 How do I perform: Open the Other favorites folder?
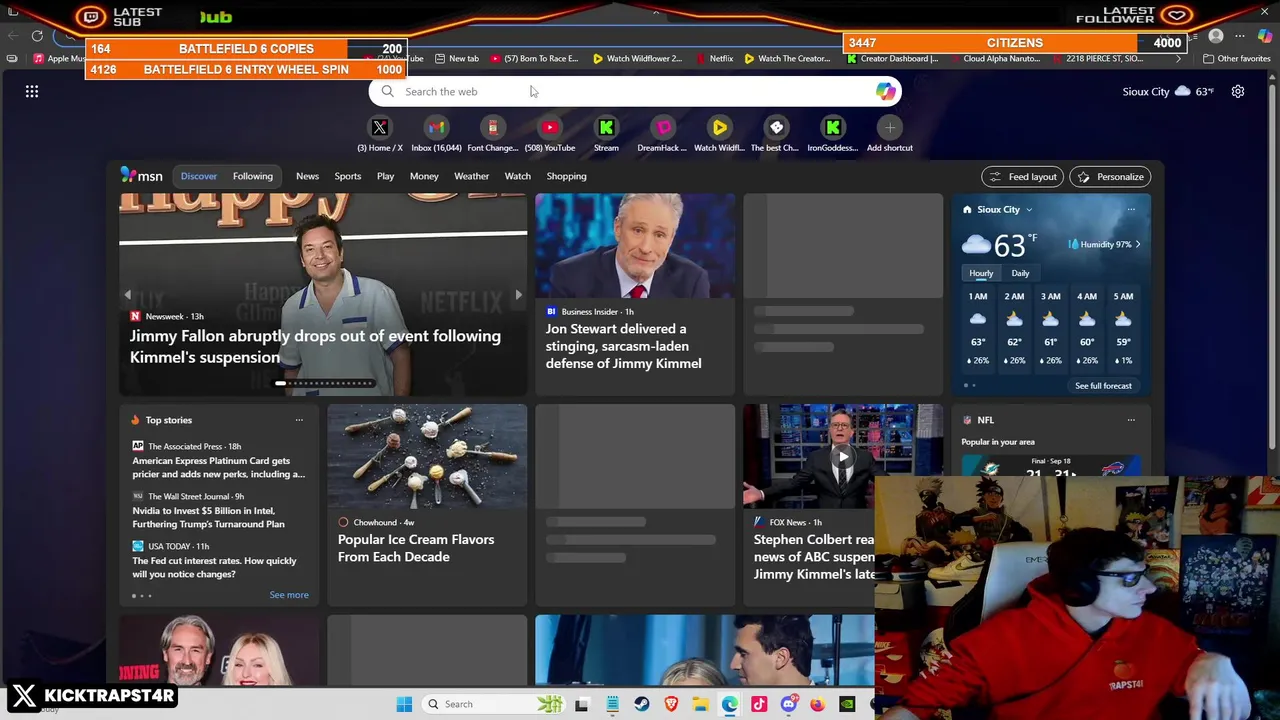(1236, 59)
